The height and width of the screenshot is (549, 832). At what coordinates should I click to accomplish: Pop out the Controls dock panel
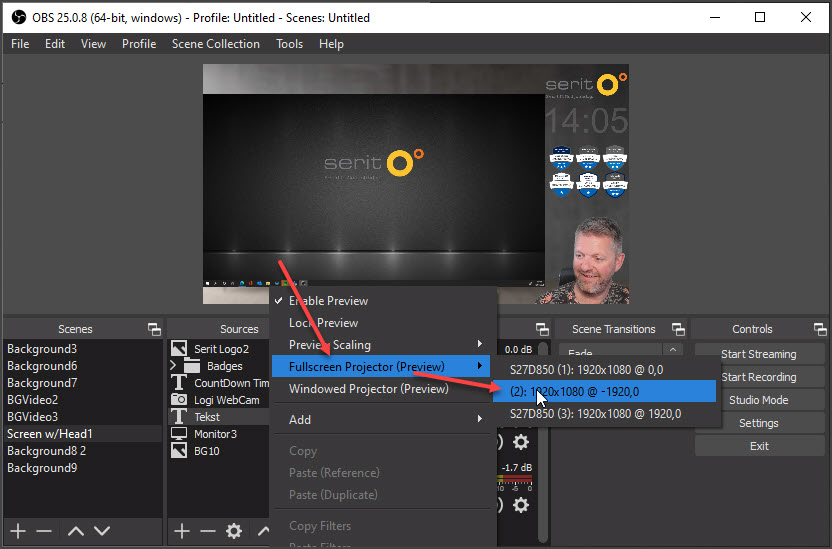[x=820, y=329]
